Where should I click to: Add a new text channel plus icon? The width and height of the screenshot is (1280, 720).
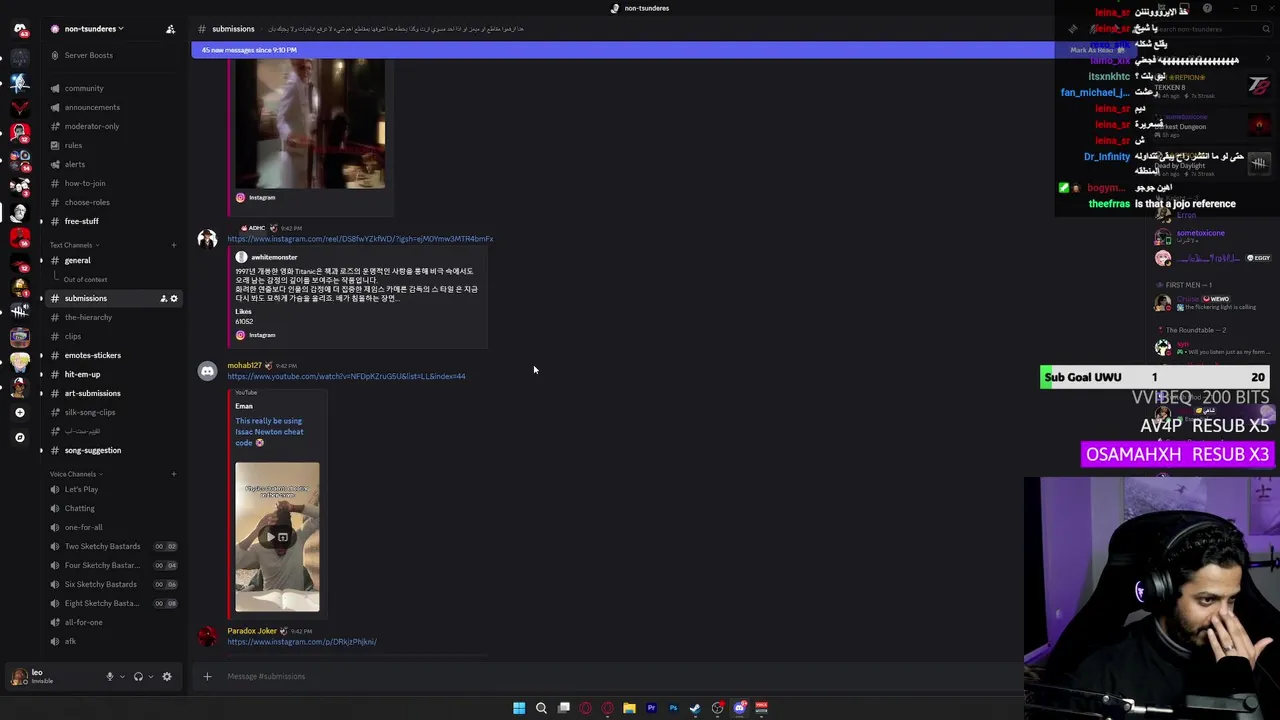tap(173, 245)
